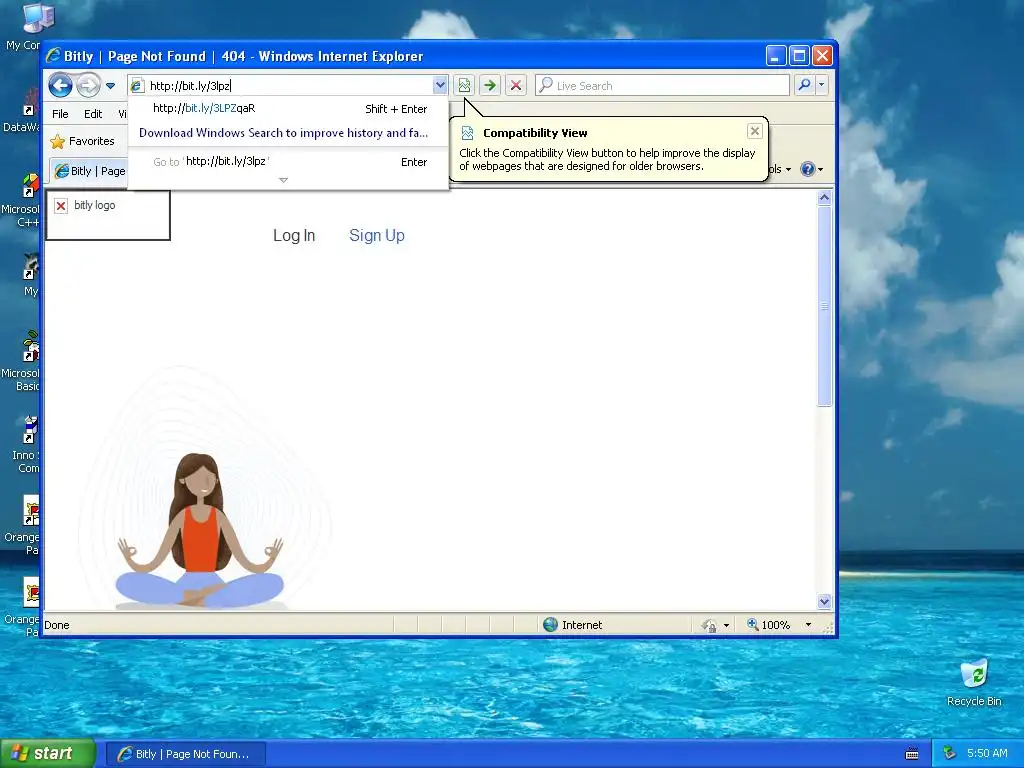This screenshot has width=1024, height=768.
Task: Click the Log In link
Action: tap(294, 236)
